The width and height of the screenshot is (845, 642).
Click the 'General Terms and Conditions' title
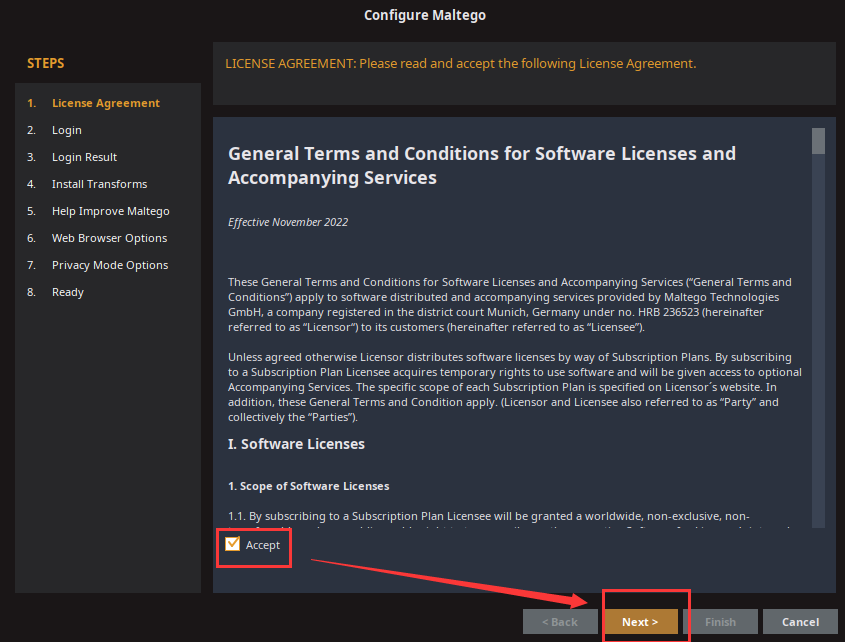click(482, 165)
